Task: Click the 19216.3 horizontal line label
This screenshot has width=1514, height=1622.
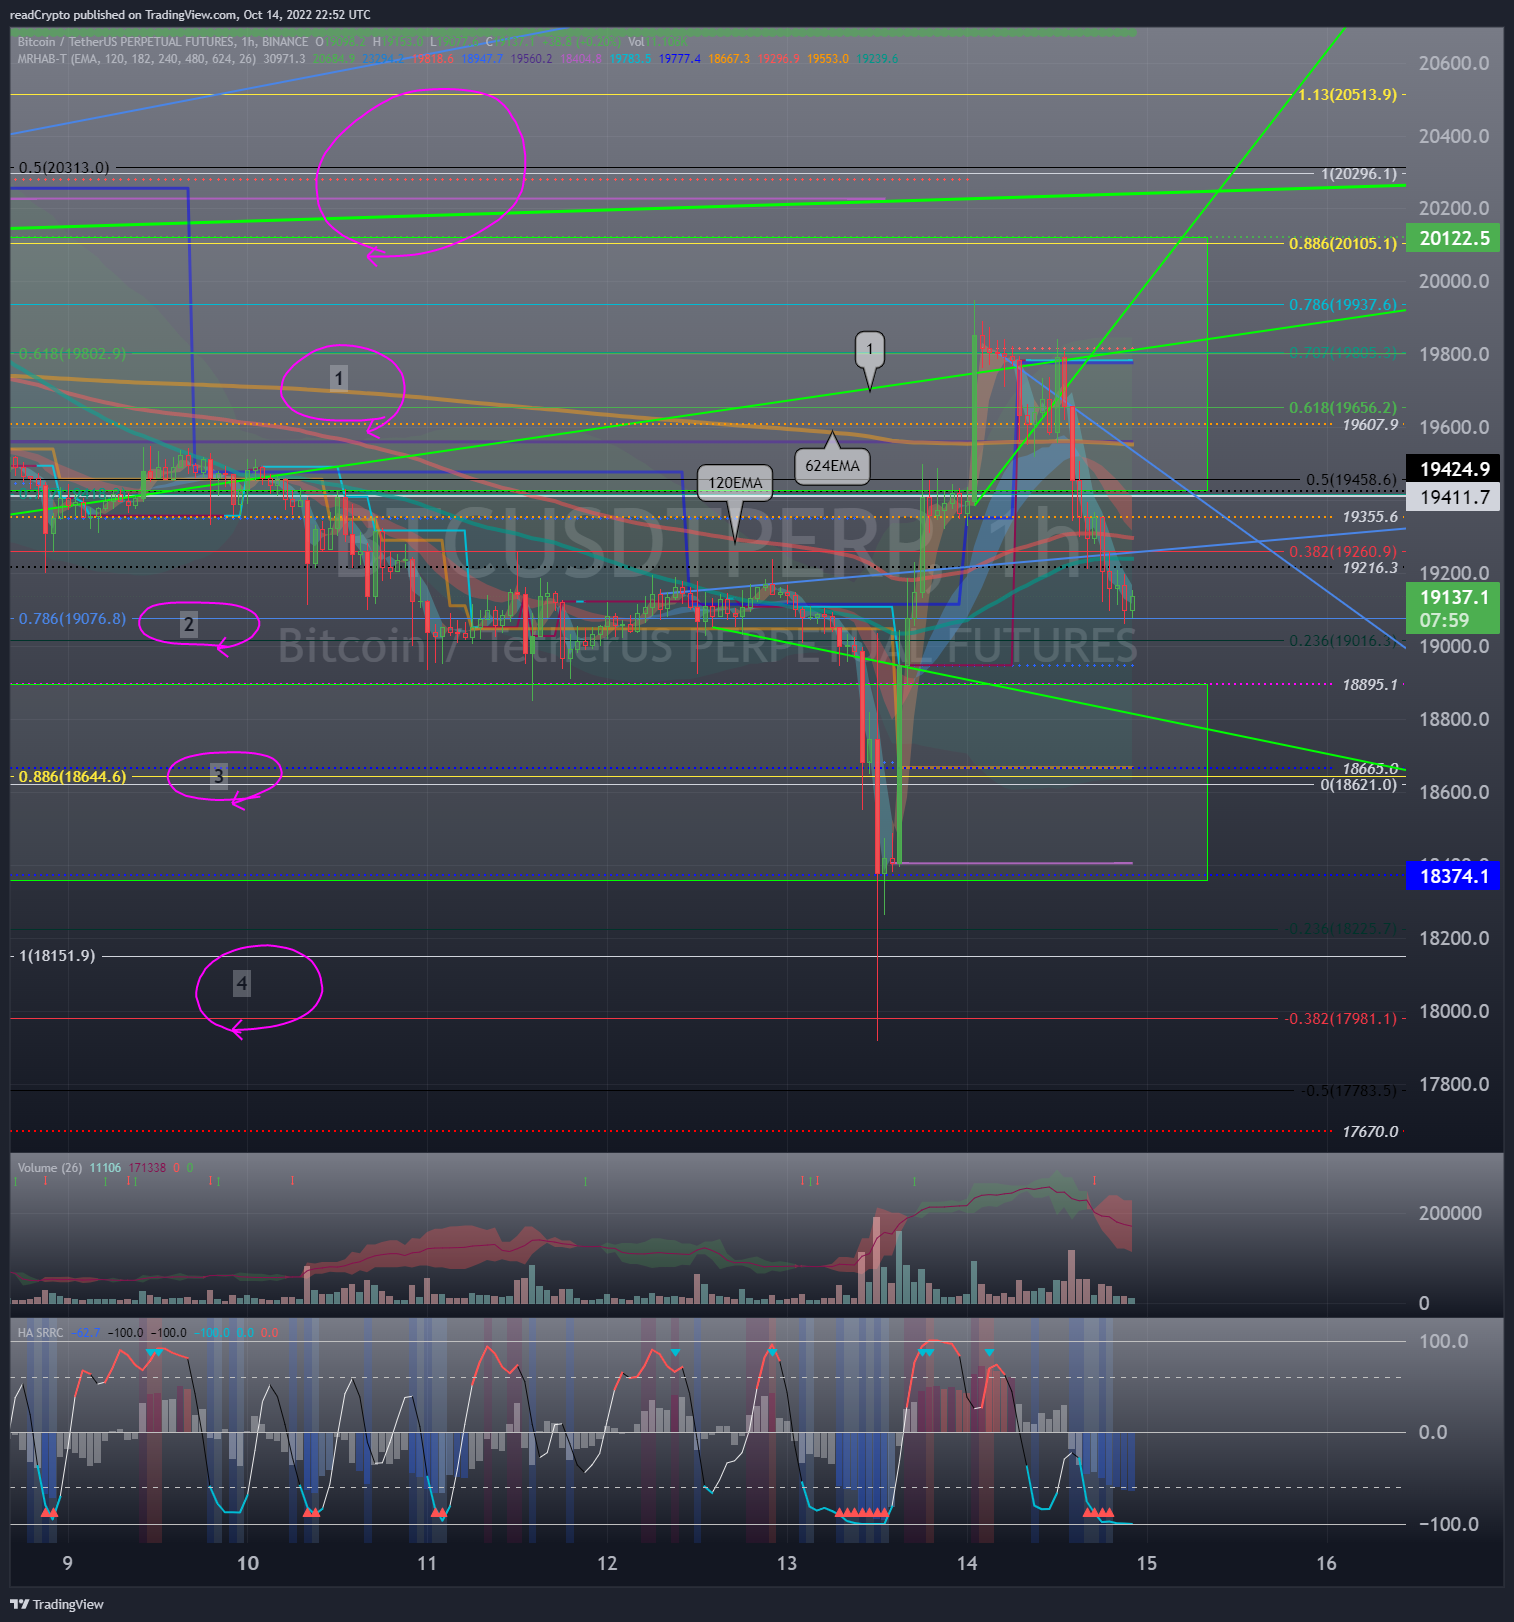Action: pos(1370,568)
